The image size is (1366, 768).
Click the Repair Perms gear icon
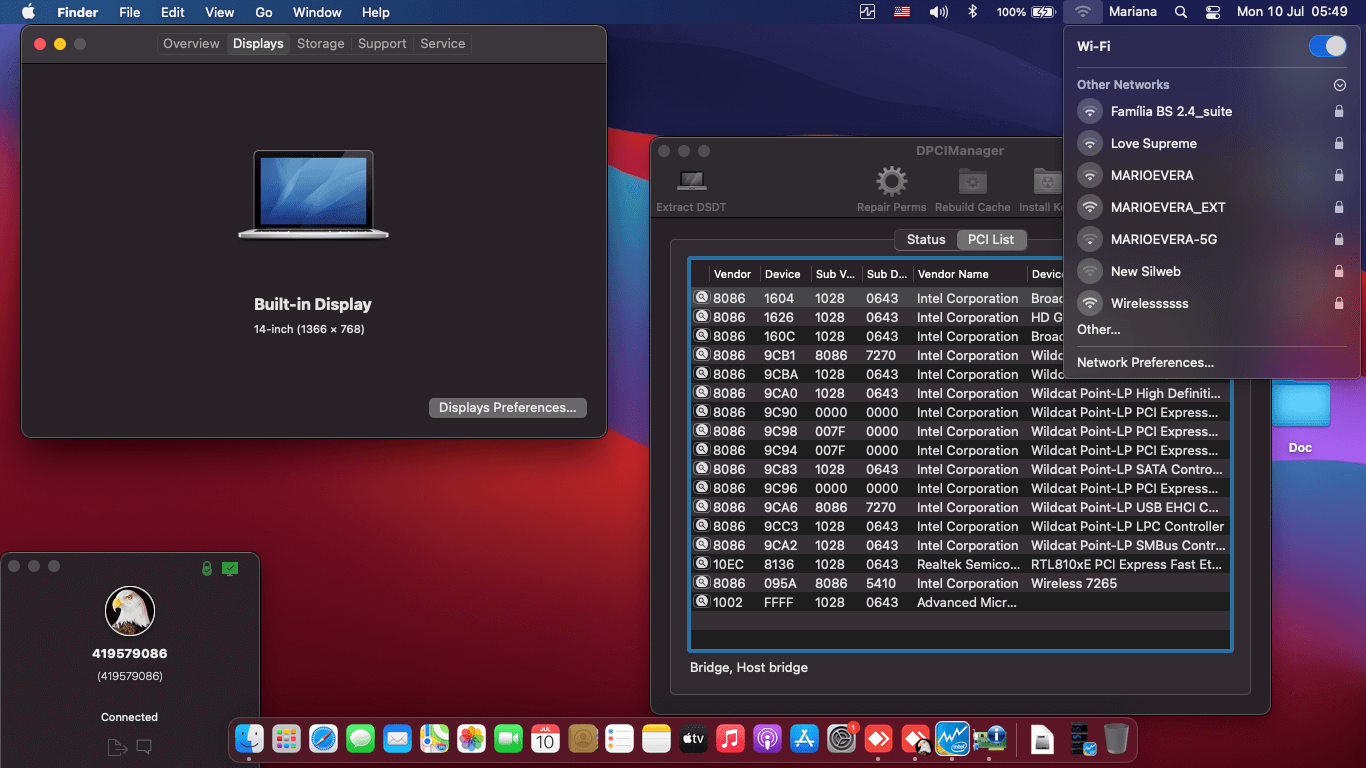[891, 182]
